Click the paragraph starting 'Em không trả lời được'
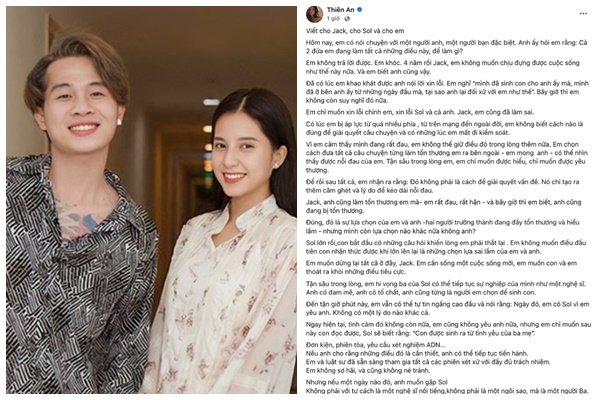This screenshot has width=600, height=400. (x=443, y=67)
